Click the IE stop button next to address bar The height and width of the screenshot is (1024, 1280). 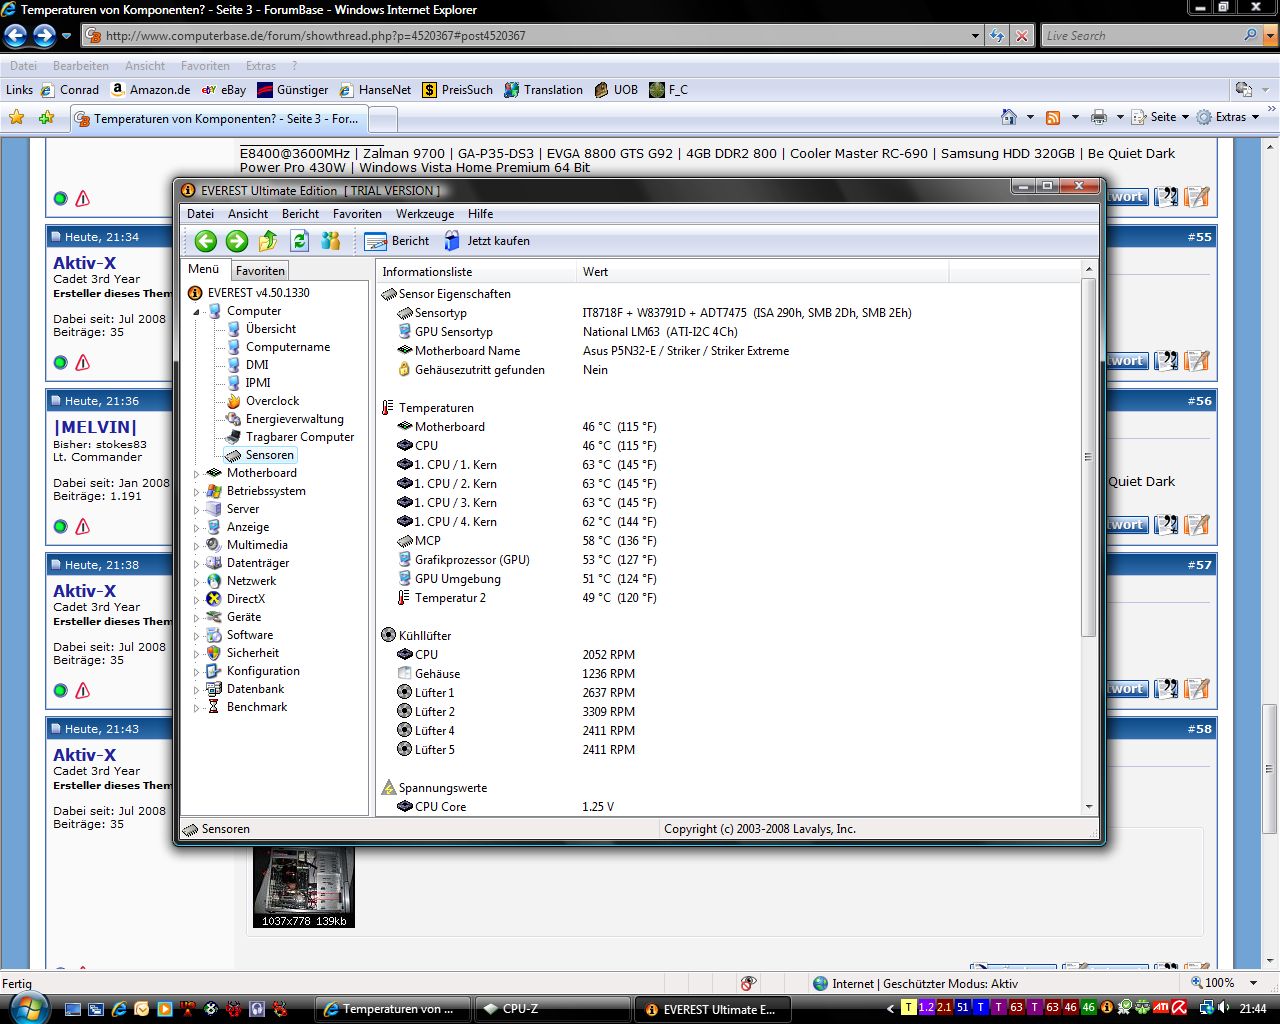(1022, 36)
